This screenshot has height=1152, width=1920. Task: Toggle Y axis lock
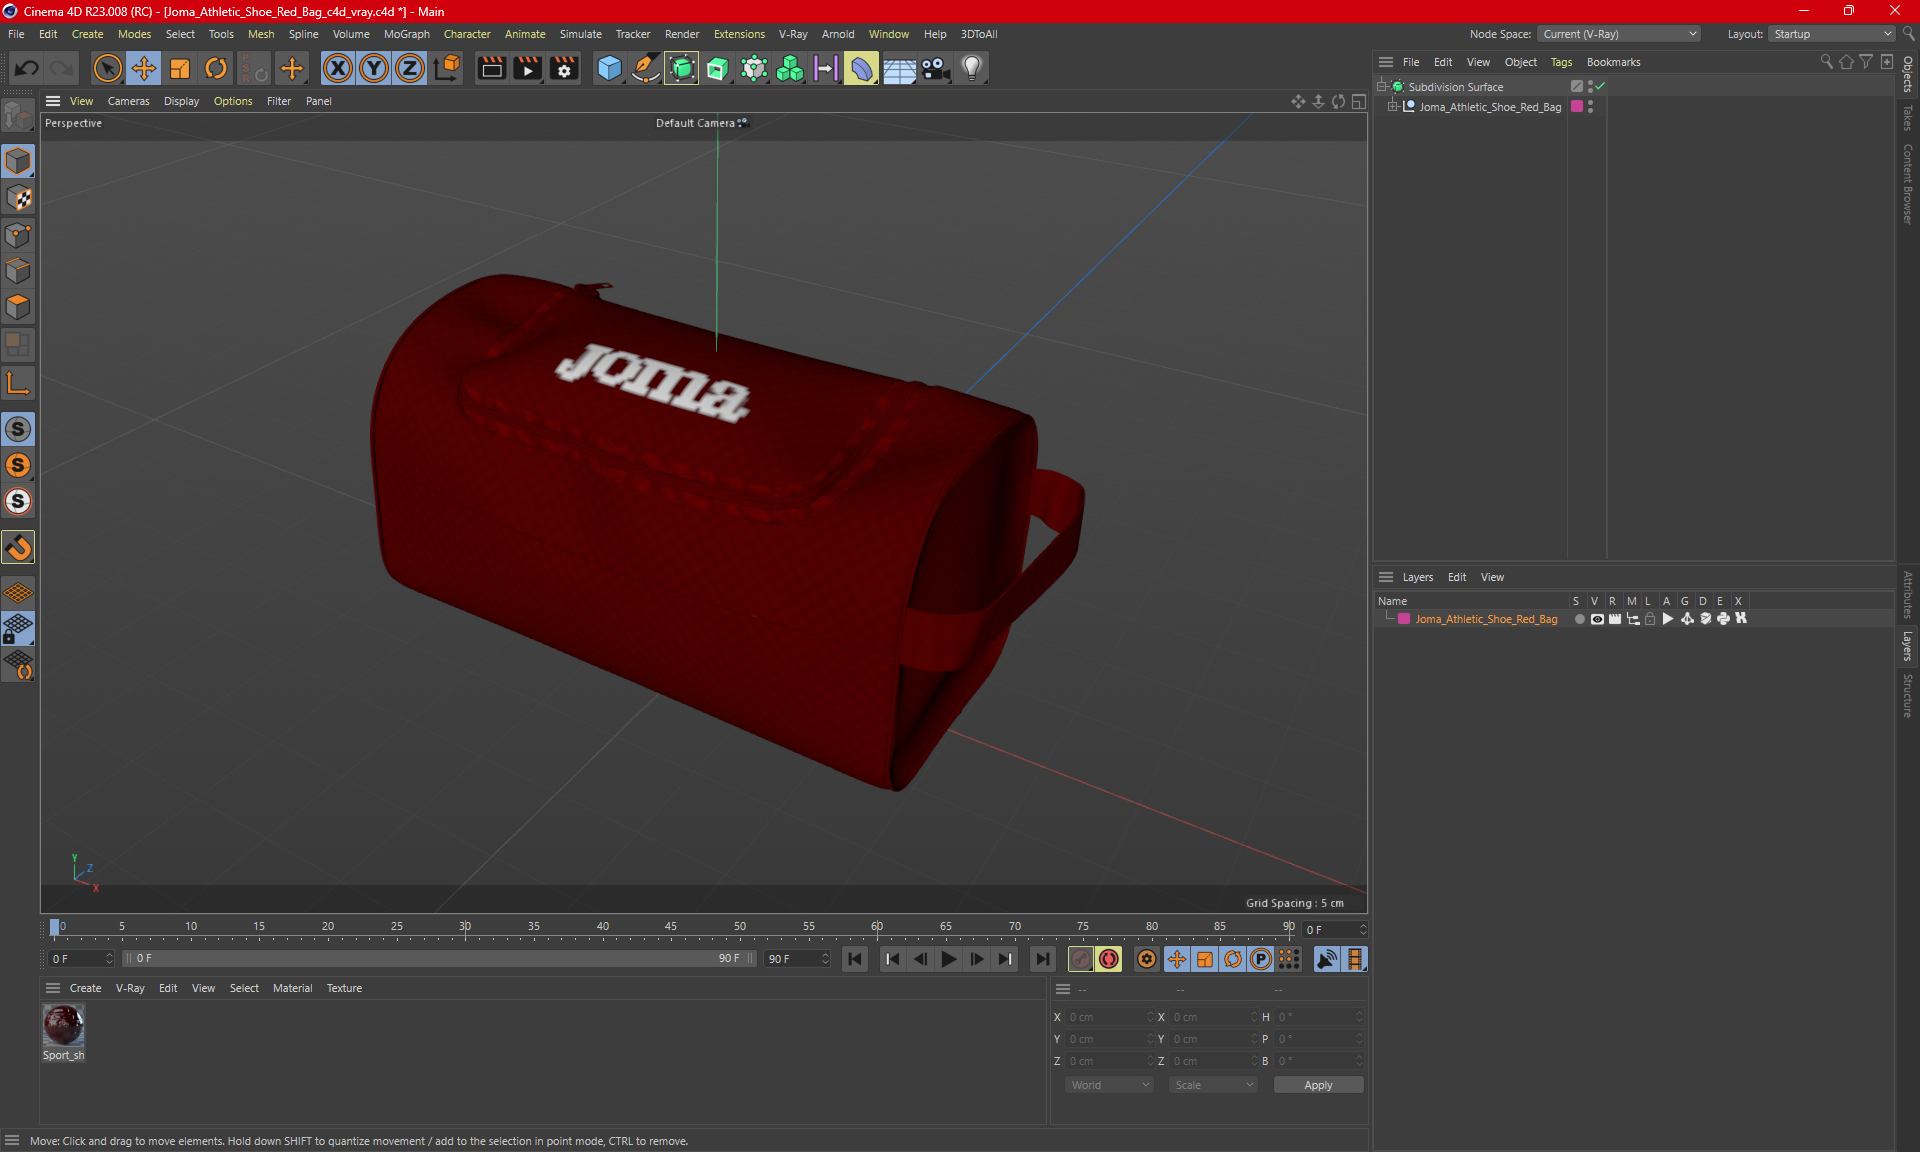(x=374, y=68)
